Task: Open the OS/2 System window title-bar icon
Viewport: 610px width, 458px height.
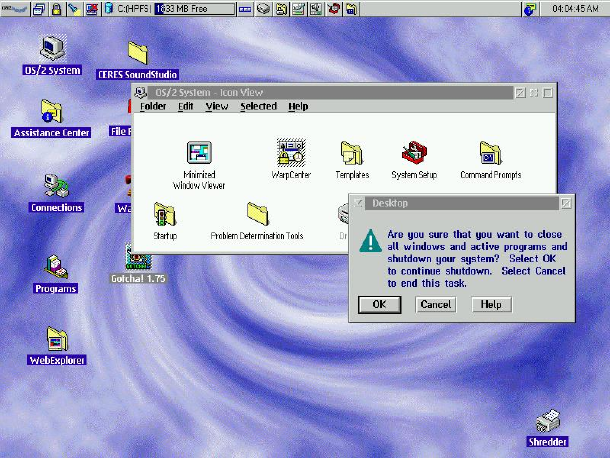Action: coord(140,93)
